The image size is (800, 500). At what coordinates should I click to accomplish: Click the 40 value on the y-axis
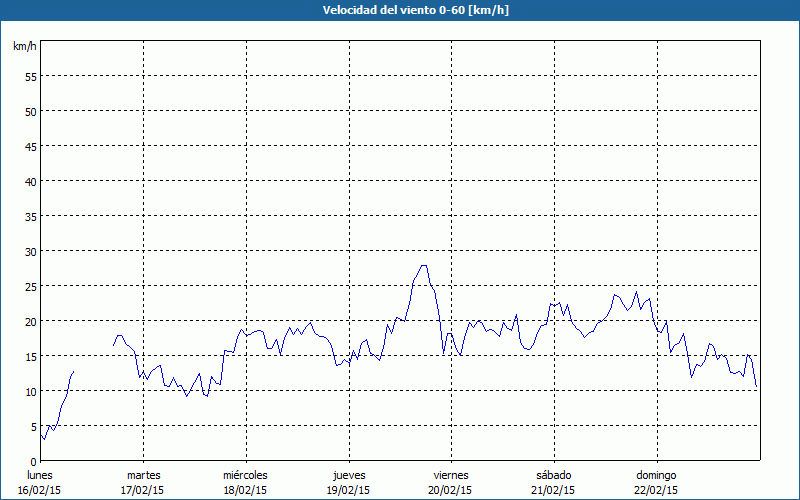[30, 181]
